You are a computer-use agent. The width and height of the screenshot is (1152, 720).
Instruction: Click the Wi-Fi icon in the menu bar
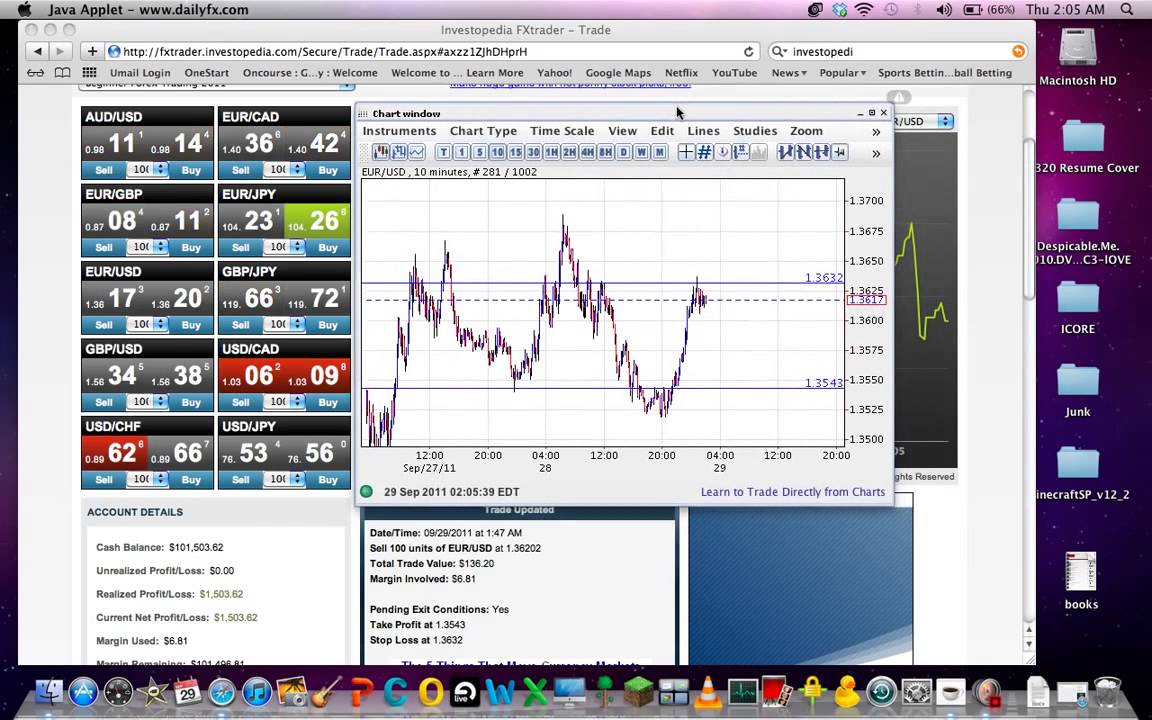point(864,10)
